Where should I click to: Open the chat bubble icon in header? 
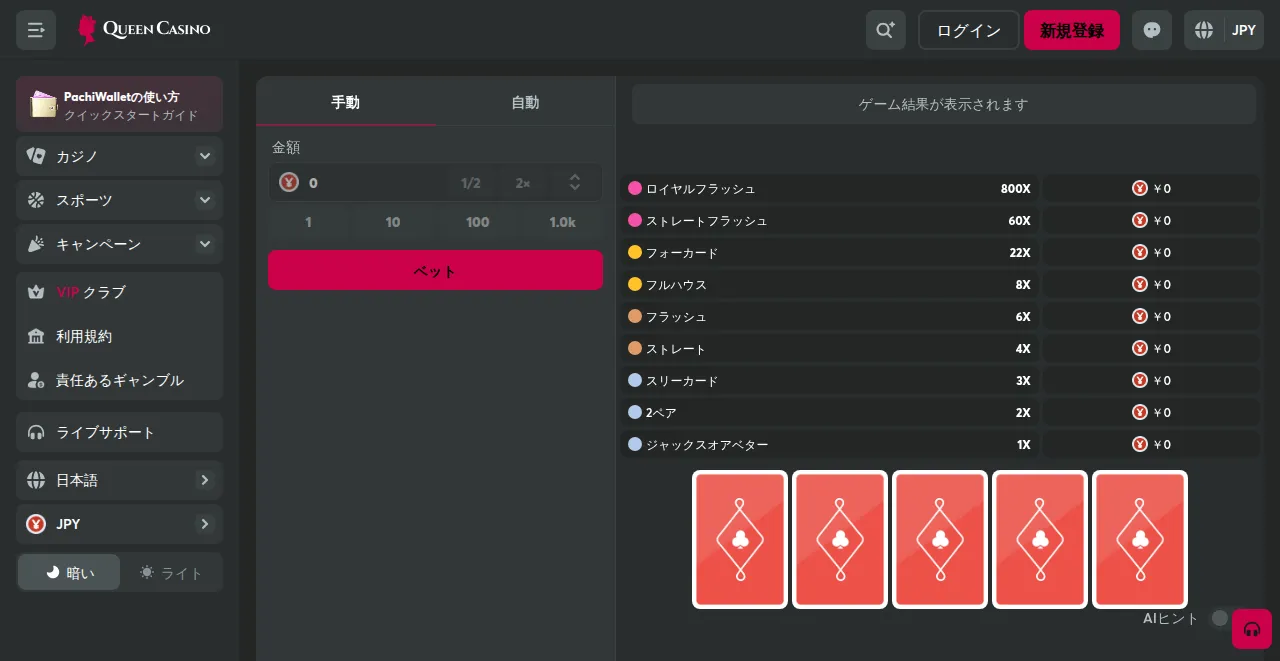[x=1152, y=30]
